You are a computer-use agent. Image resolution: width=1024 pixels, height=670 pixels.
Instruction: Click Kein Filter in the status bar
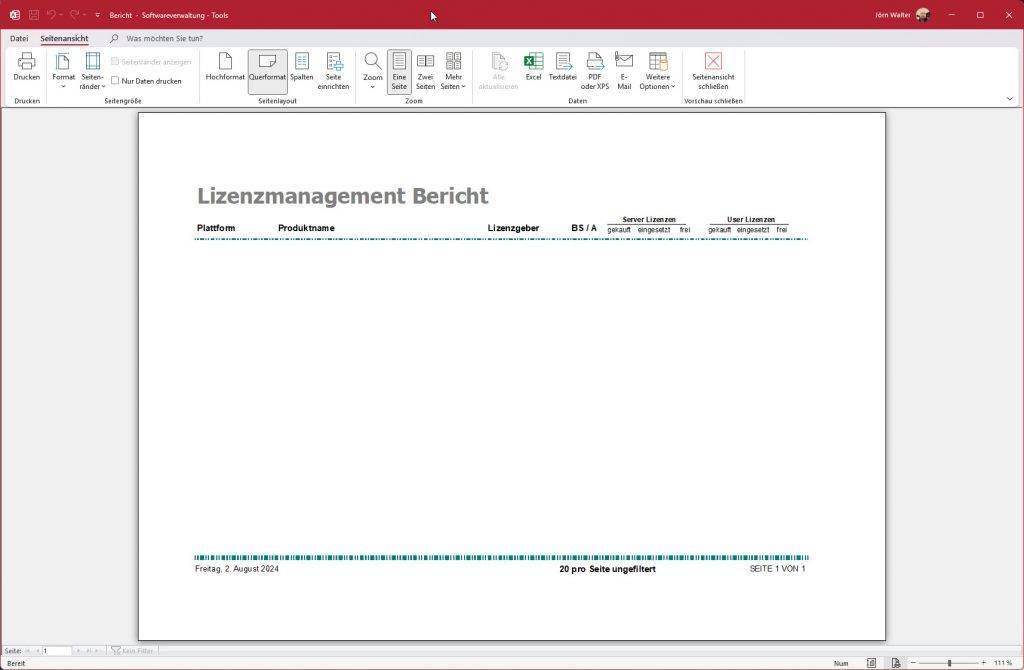click(x=133, y=650)
